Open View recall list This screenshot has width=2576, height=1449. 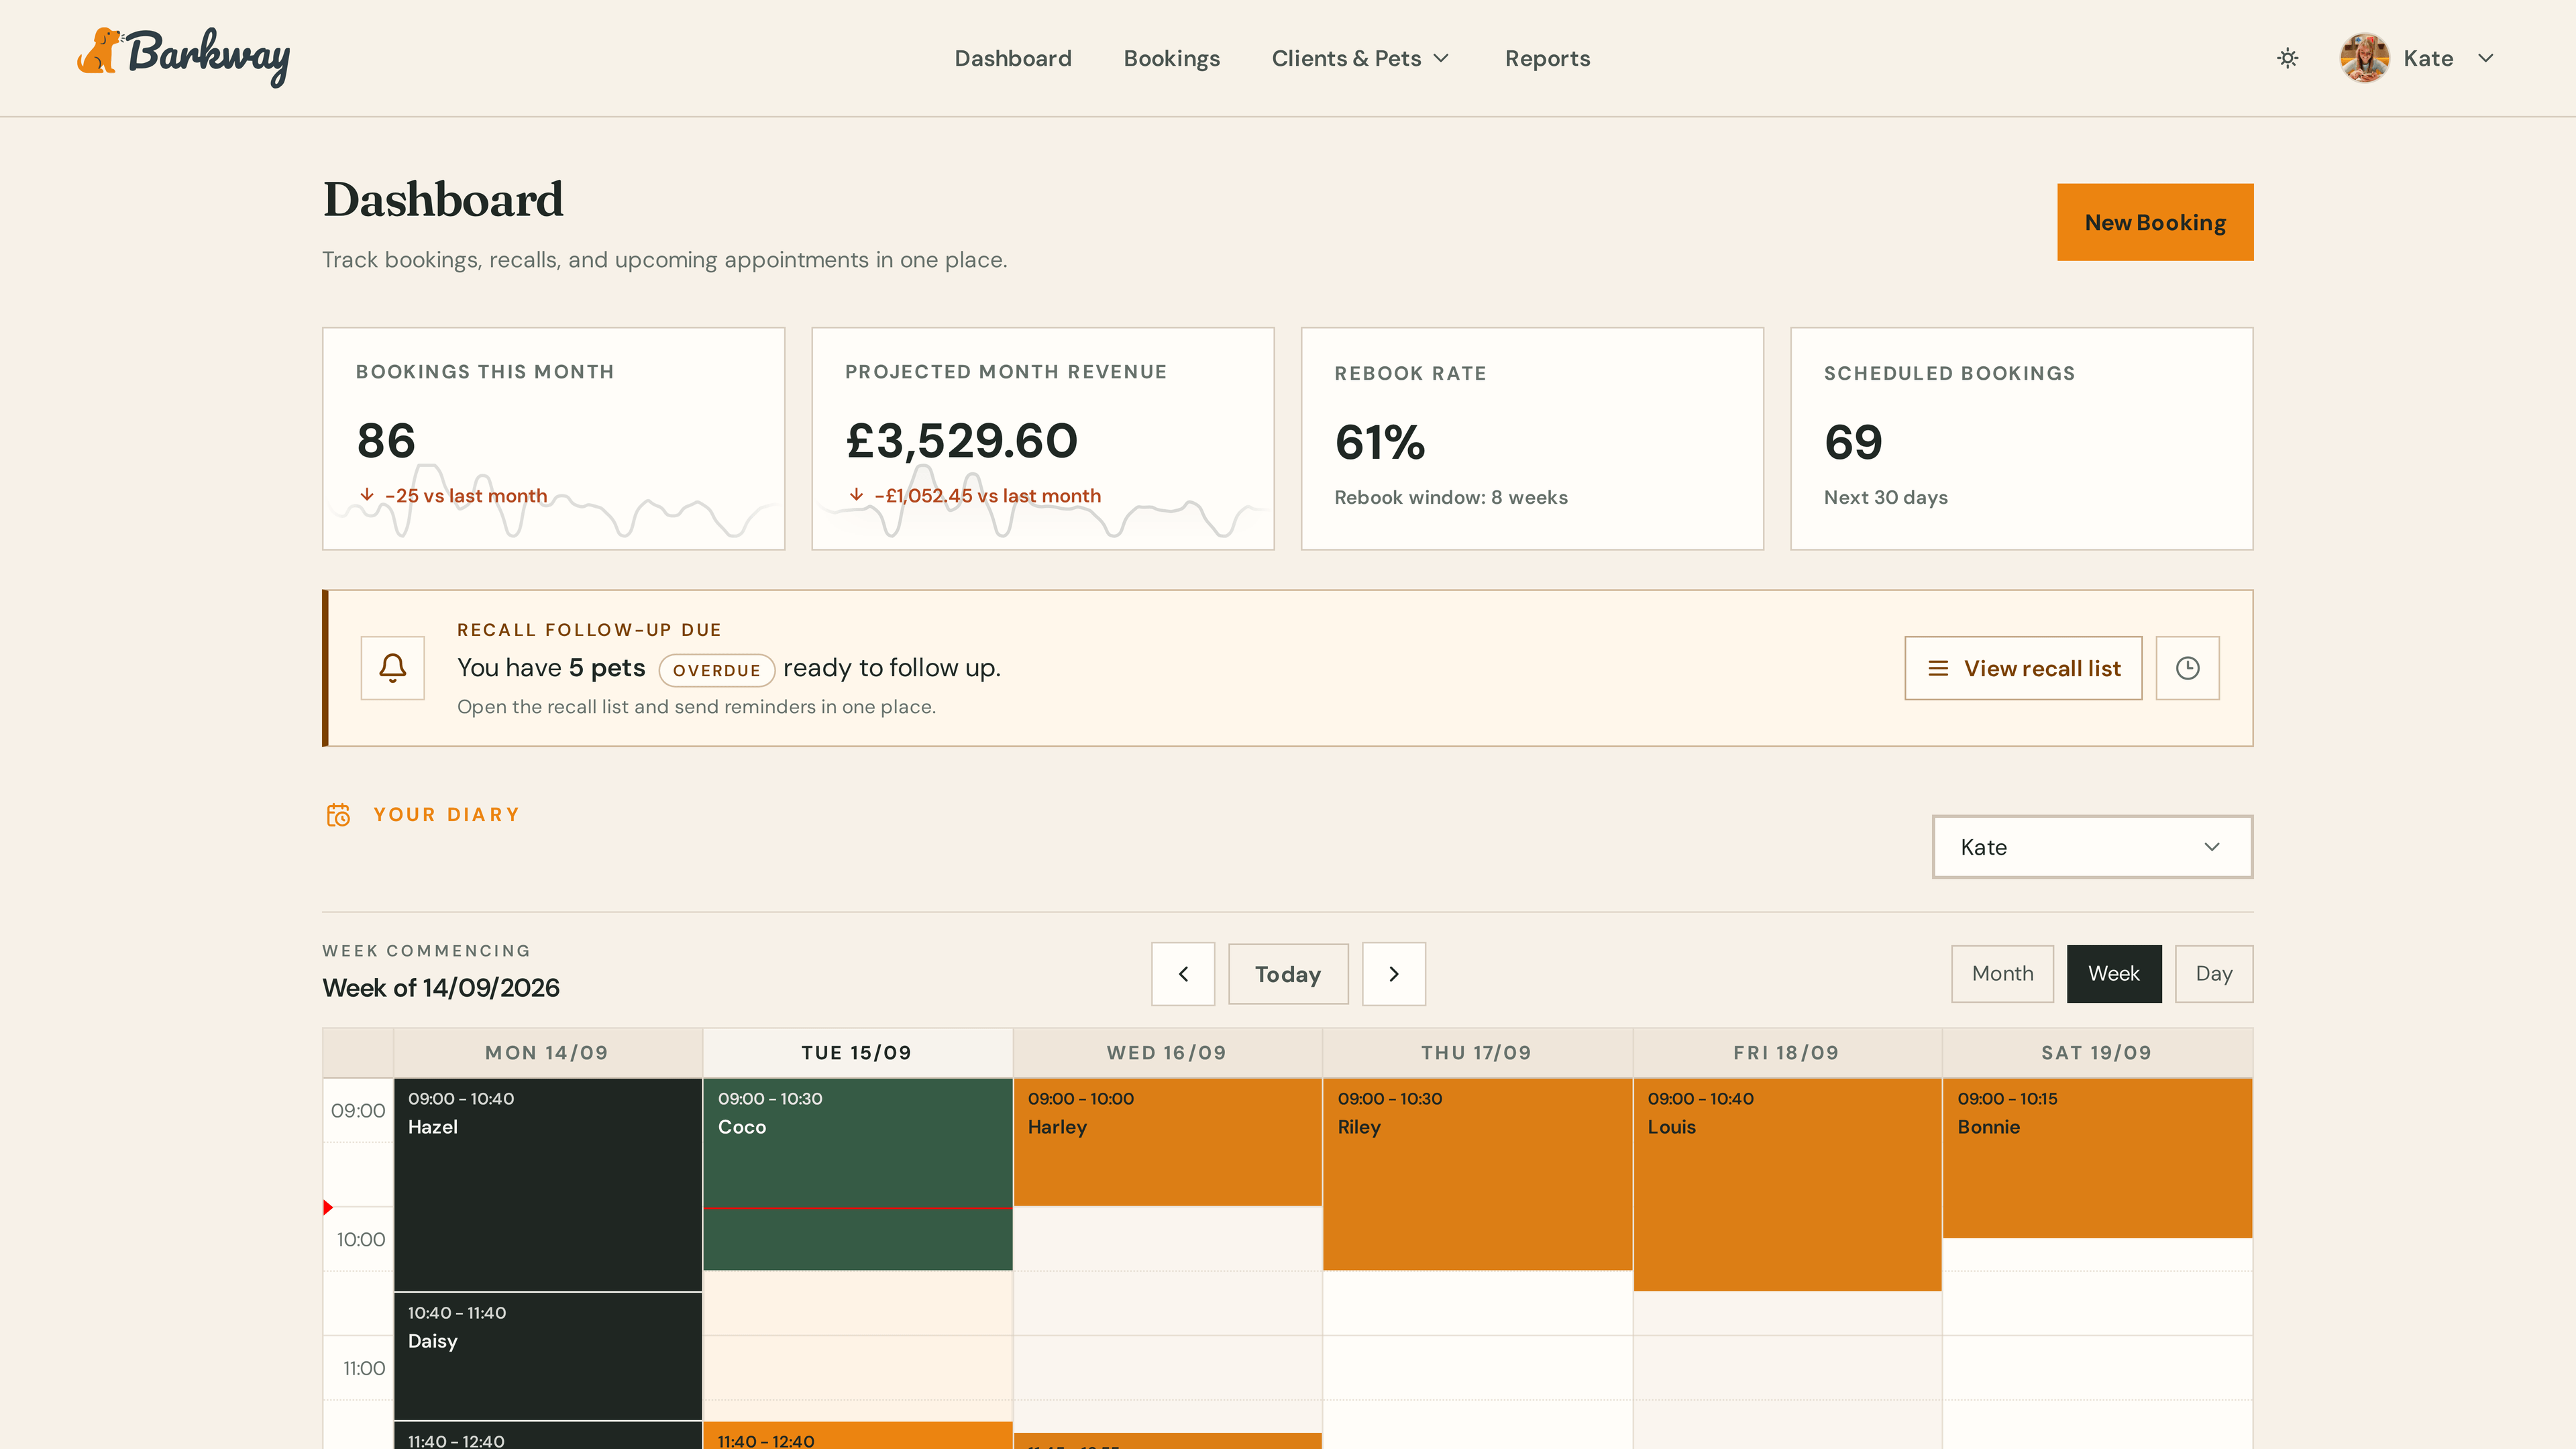[x=2023, y=668]
